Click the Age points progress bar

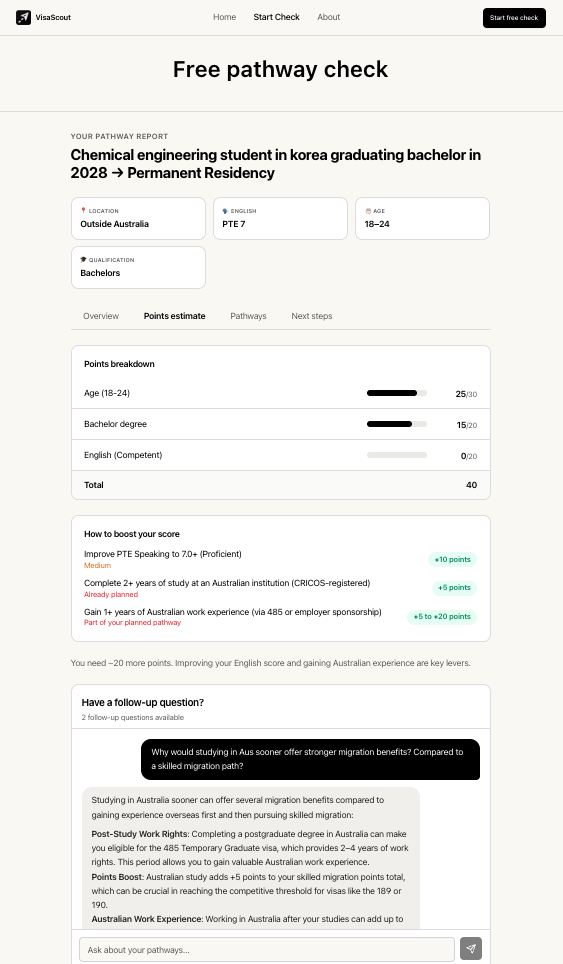[396, 393]
